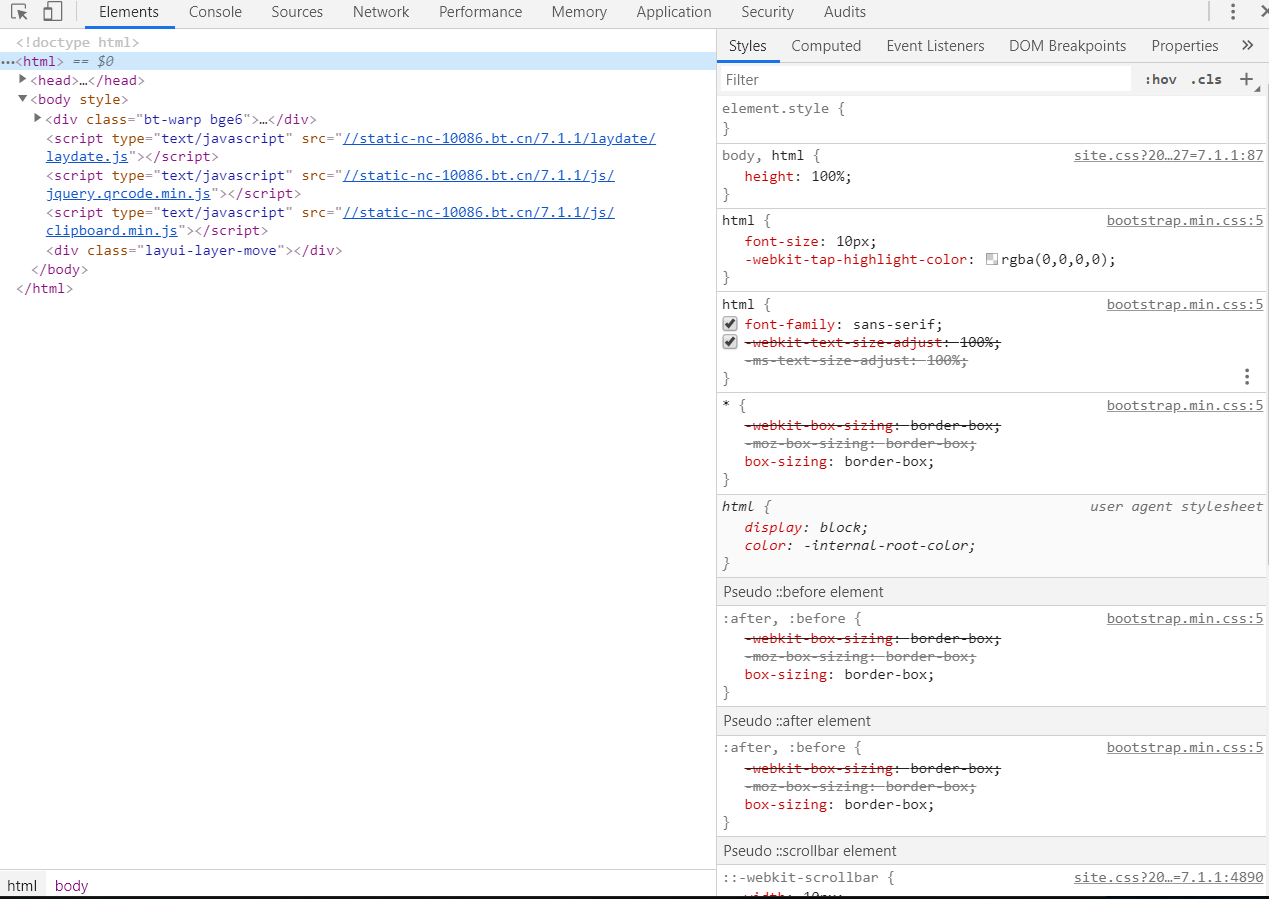The image size is (1269, 899).
Task: Click the 'user agent stylesheet' label
Action: tap(1177, 507)
